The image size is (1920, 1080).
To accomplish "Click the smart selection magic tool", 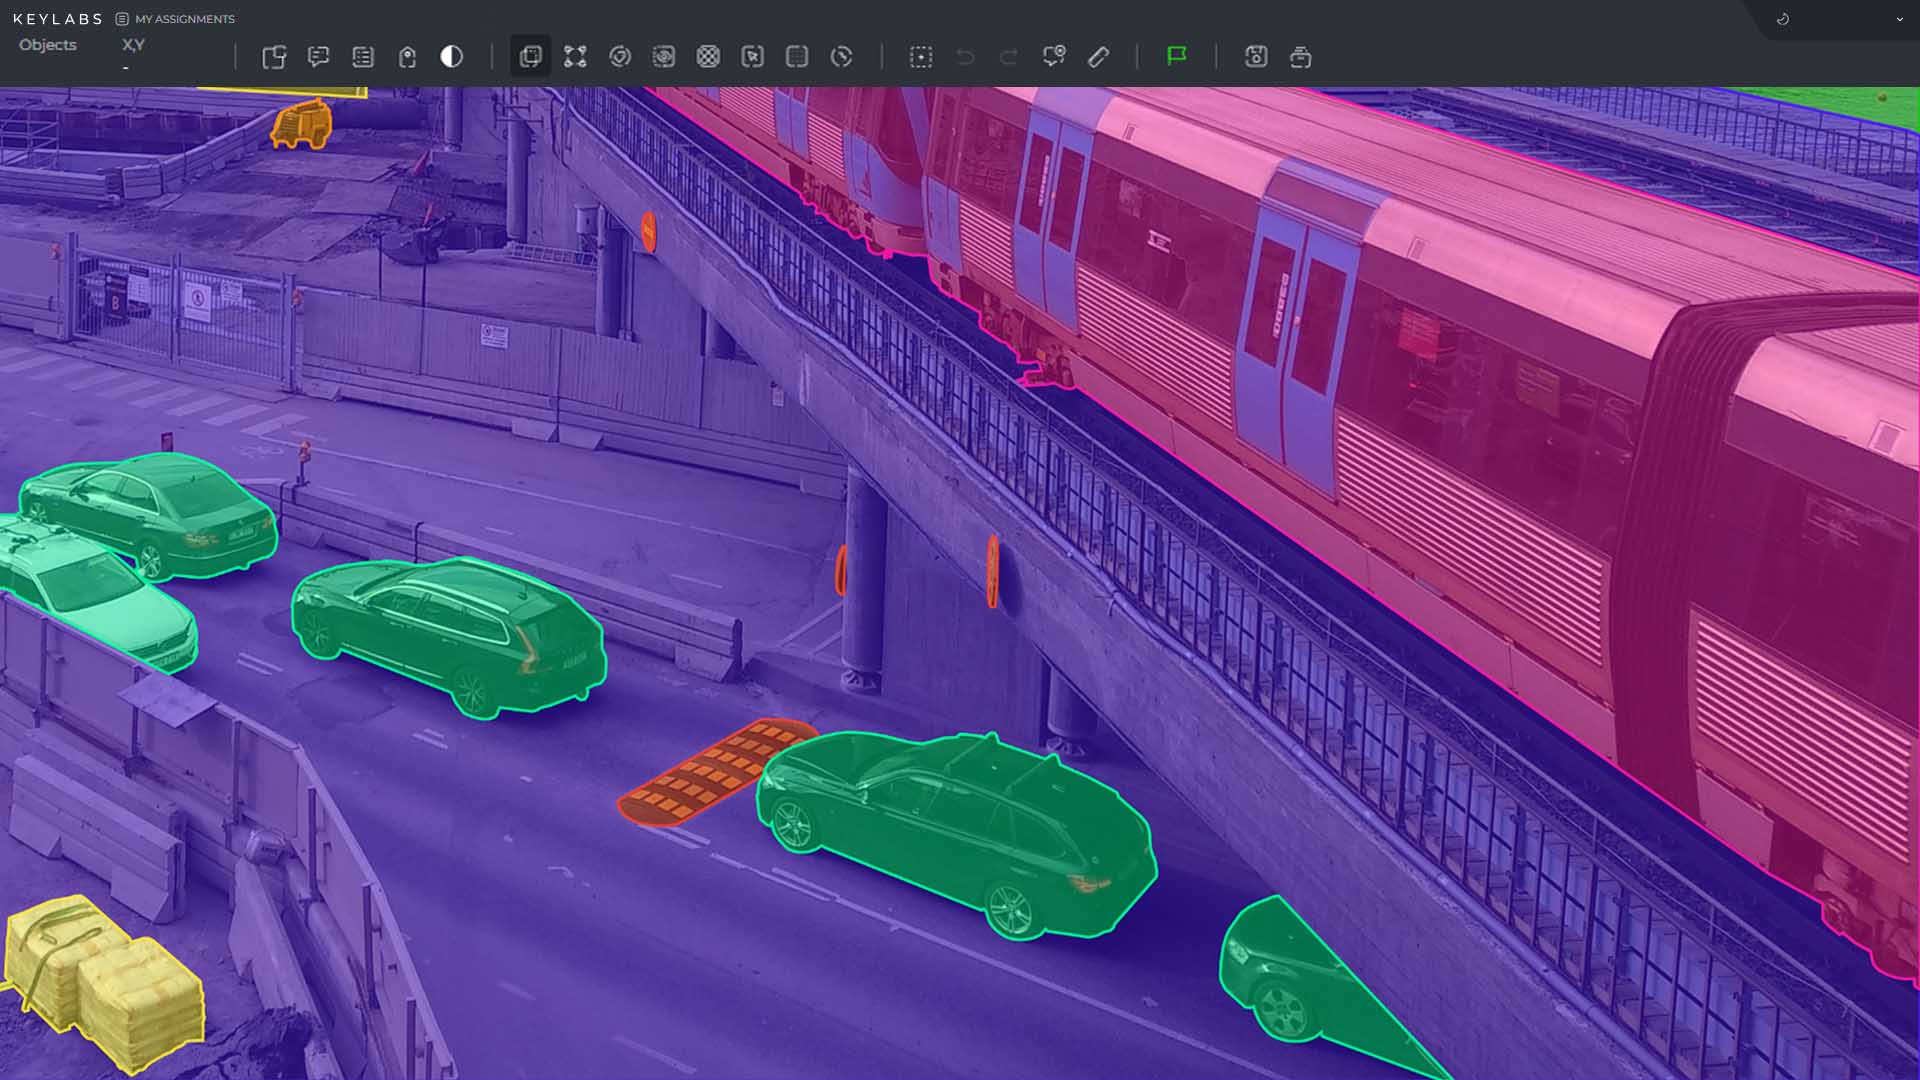I will click(621, 57).
